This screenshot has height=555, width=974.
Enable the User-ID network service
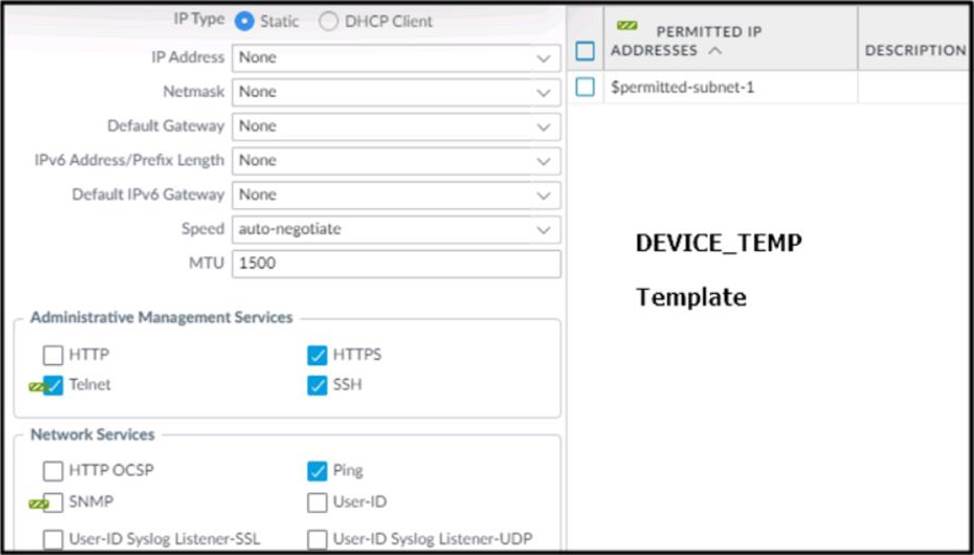click(317, 502)
